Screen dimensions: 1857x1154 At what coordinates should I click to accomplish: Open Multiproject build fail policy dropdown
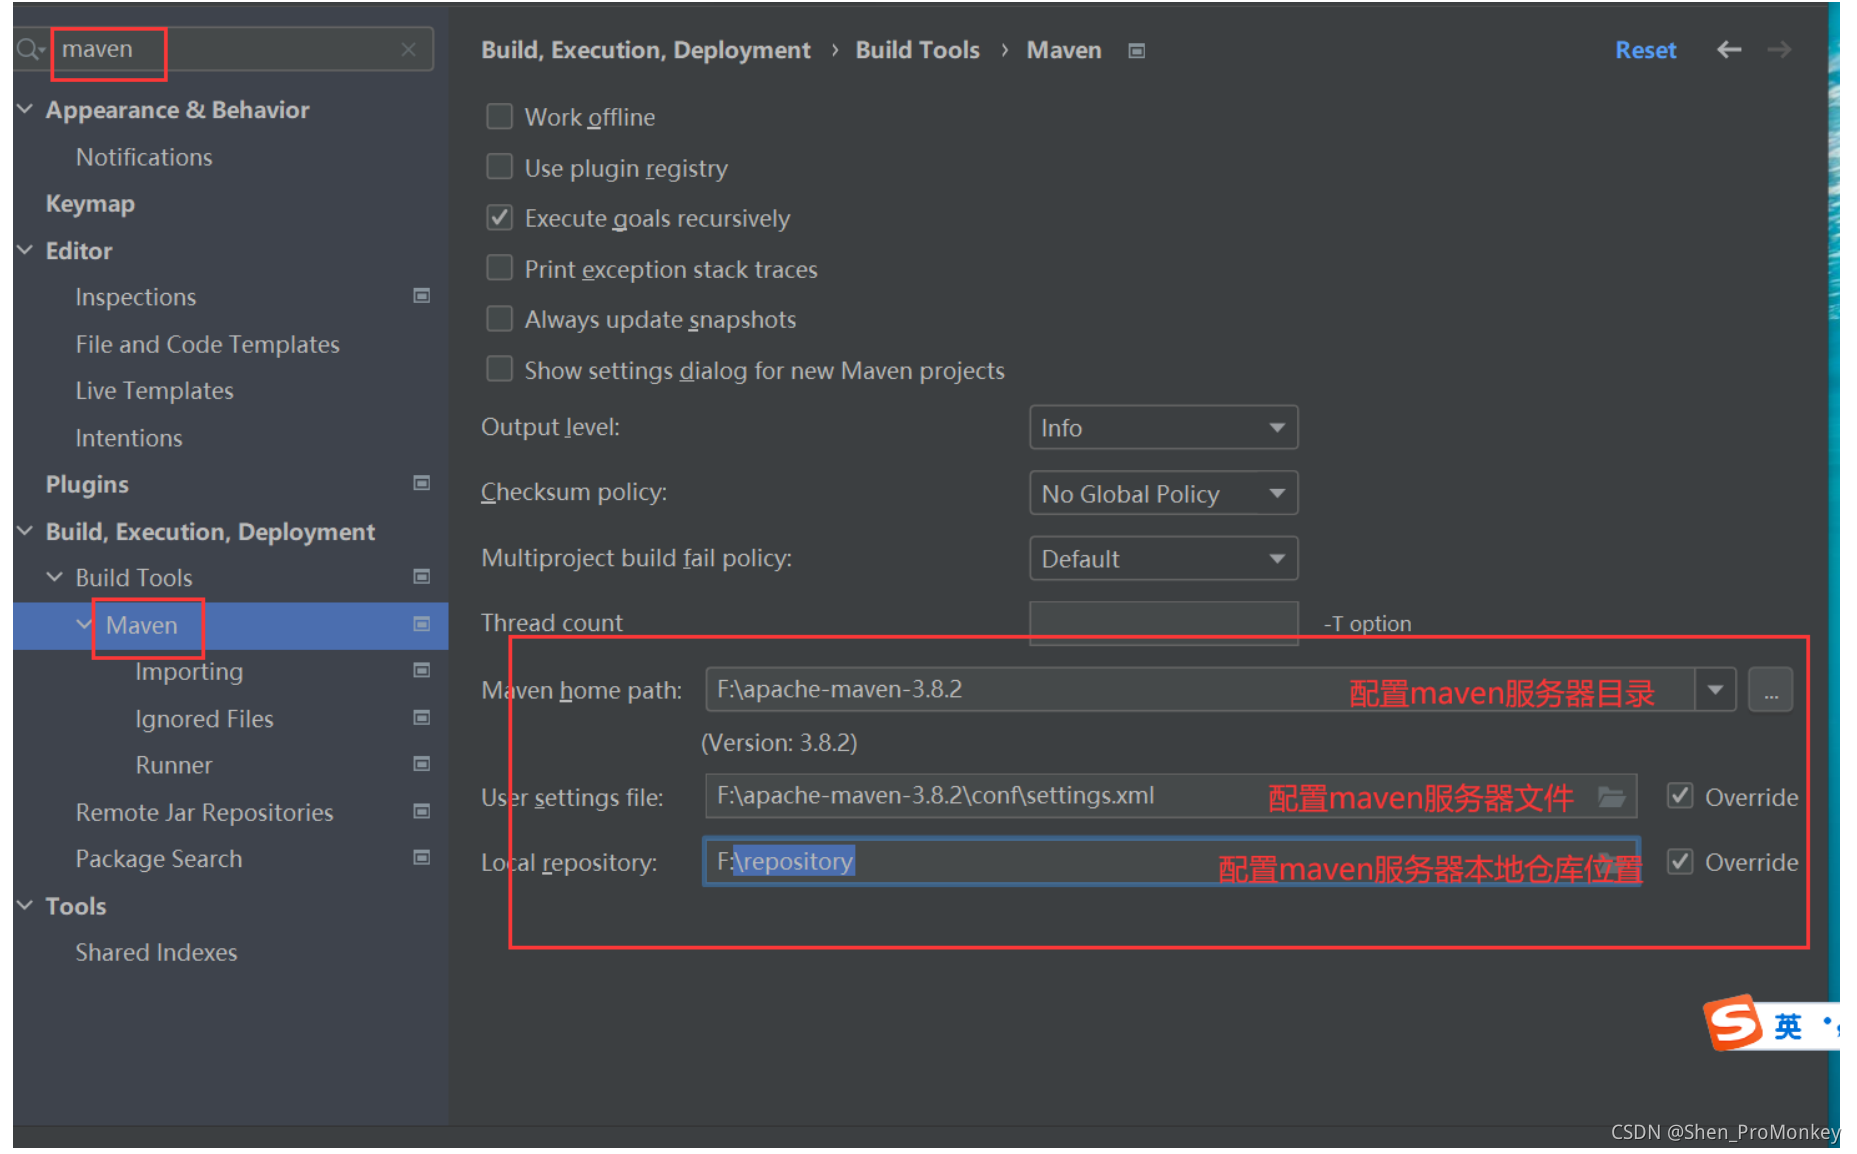[1163, 558]
